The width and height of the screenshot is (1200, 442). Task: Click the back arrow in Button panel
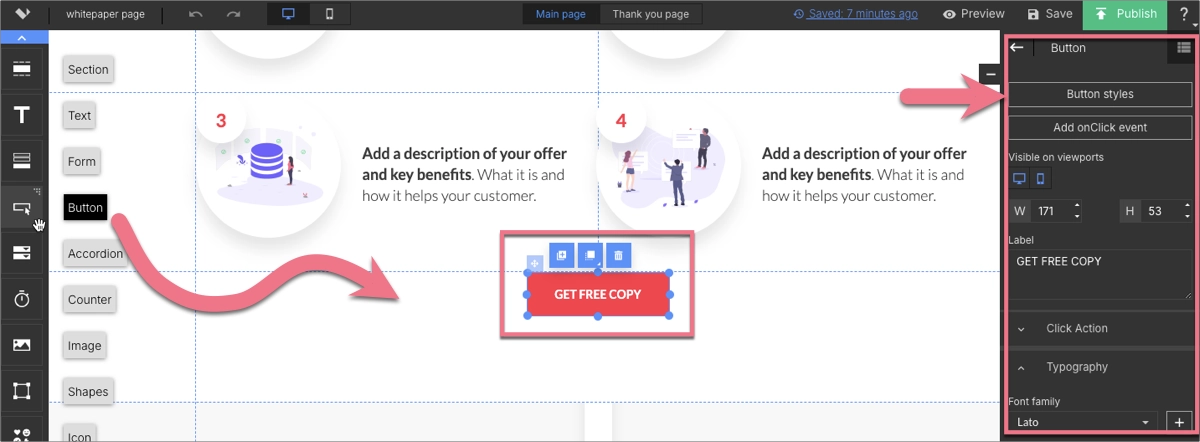click(1017, 48)
